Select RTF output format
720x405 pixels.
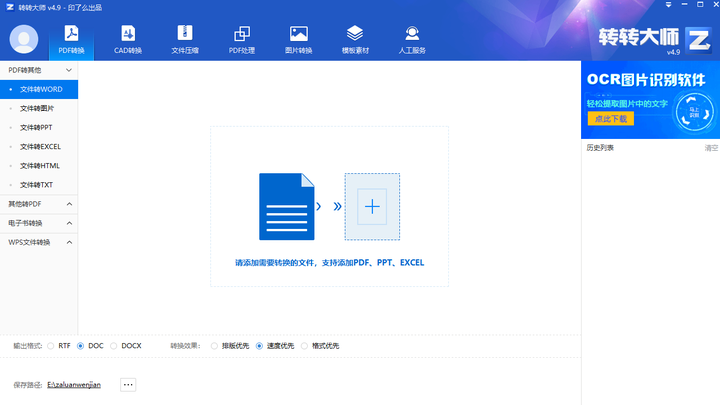51,346
